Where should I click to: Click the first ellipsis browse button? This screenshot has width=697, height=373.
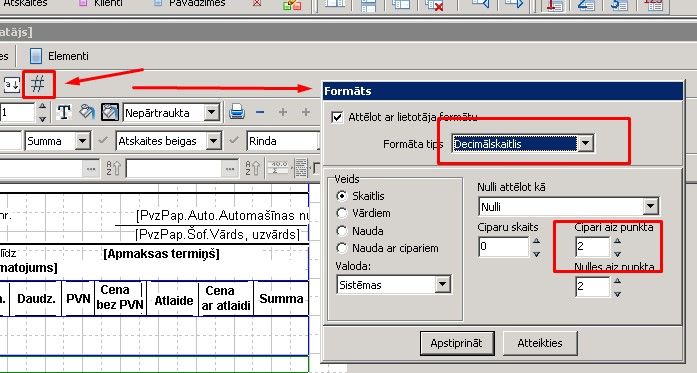[x=91, y=169]
